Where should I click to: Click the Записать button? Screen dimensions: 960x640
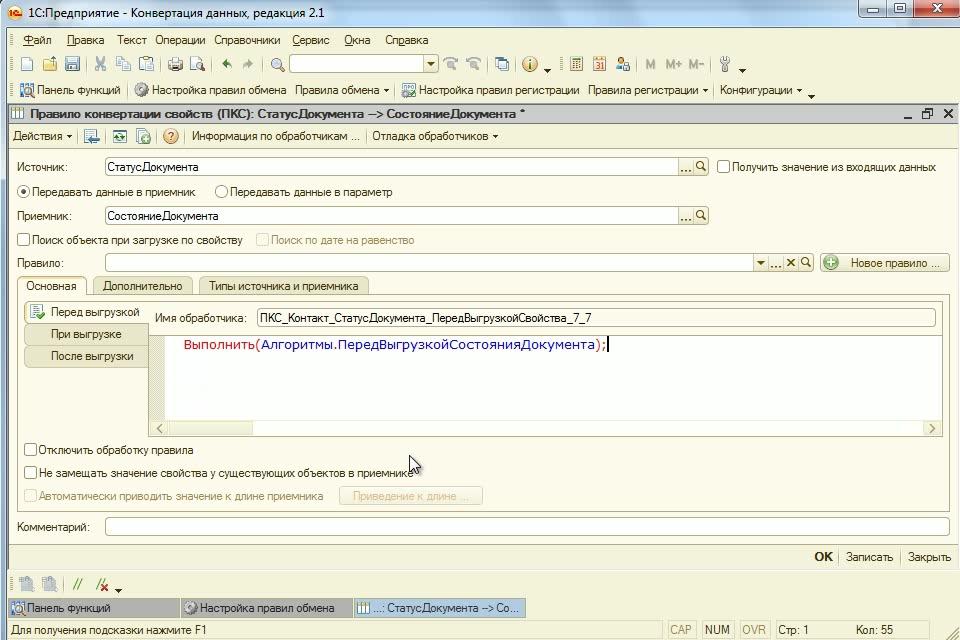(x=869, y=557)
